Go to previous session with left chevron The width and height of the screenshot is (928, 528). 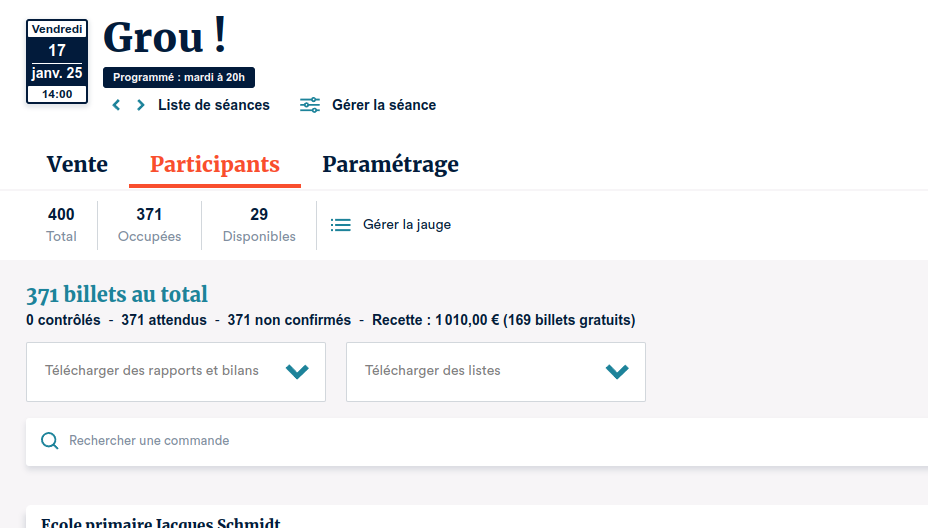click(116, 105)
